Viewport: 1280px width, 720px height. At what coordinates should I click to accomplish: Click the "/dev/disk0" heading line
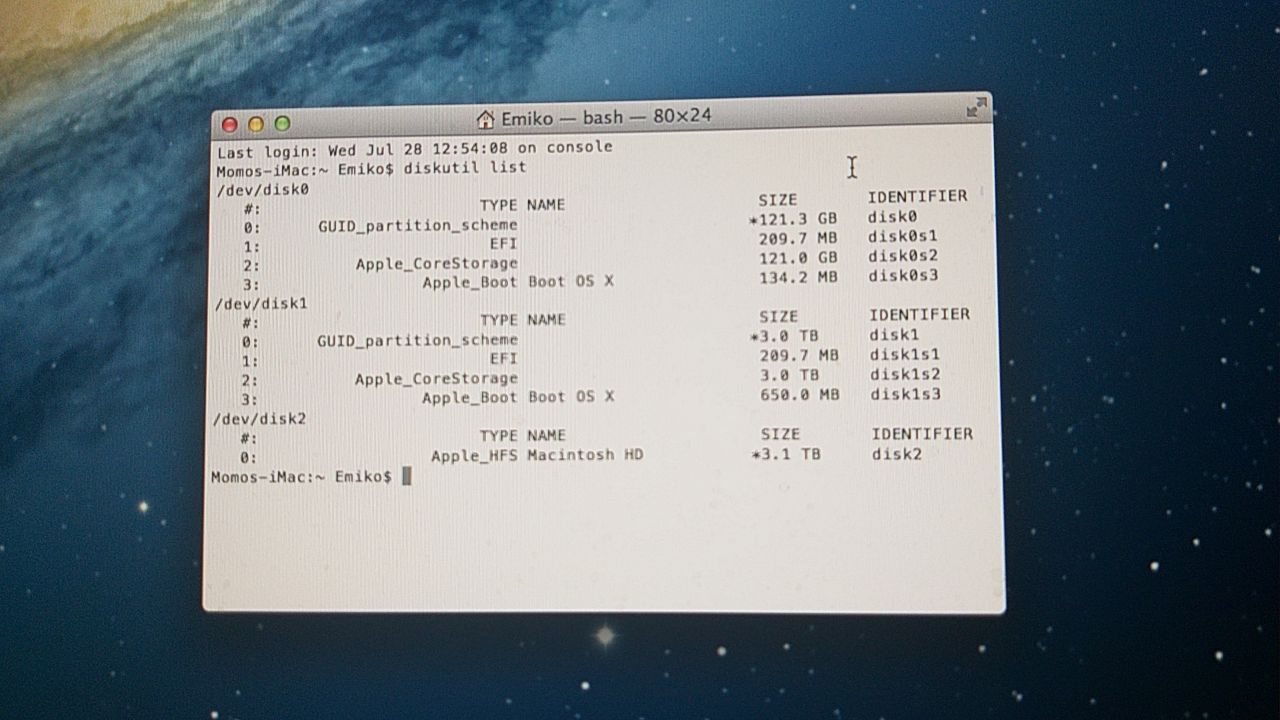pyautogui.click(x=263, y=188)
